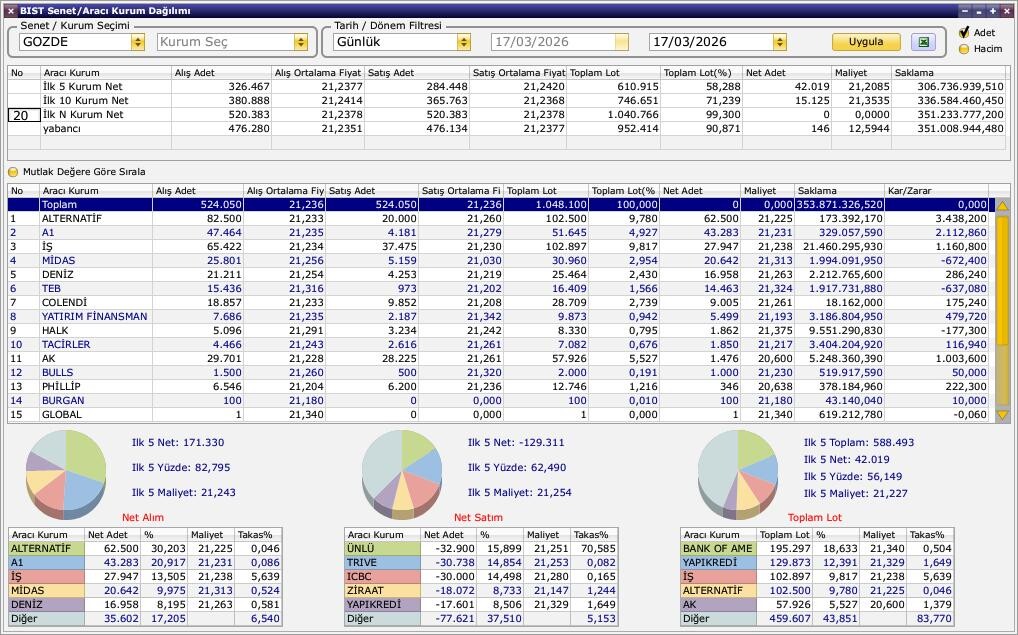Click the scroll up arrow of the broker table
1018x635 pixels.
pyautogui.click(x=1002, y=205)
